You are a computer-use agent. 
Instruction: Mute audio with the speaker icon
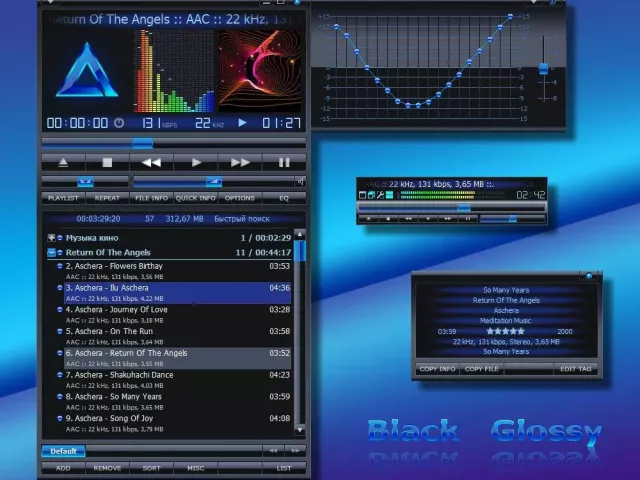coord(299,182)
